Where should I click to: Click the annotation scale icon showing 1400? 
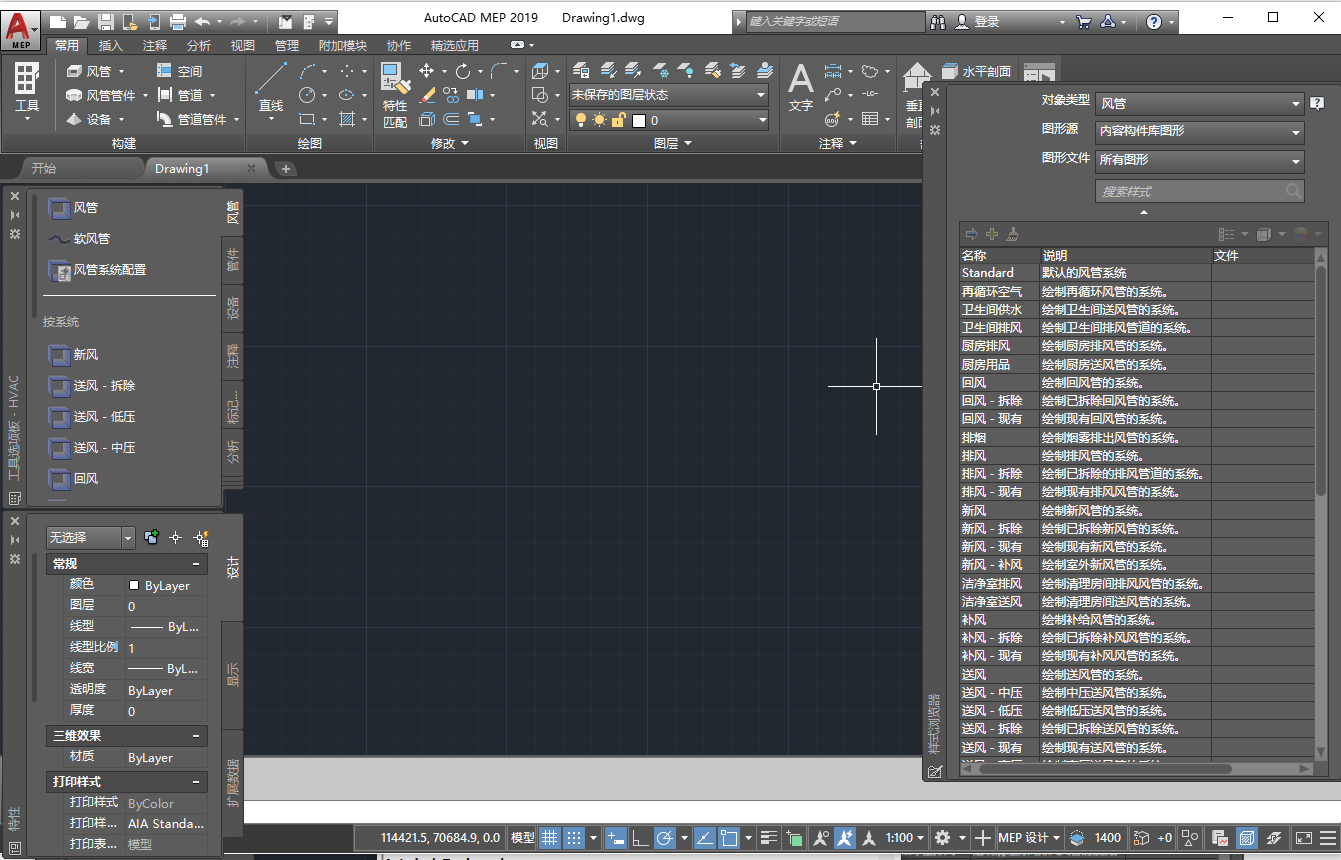coord(1096,837)
